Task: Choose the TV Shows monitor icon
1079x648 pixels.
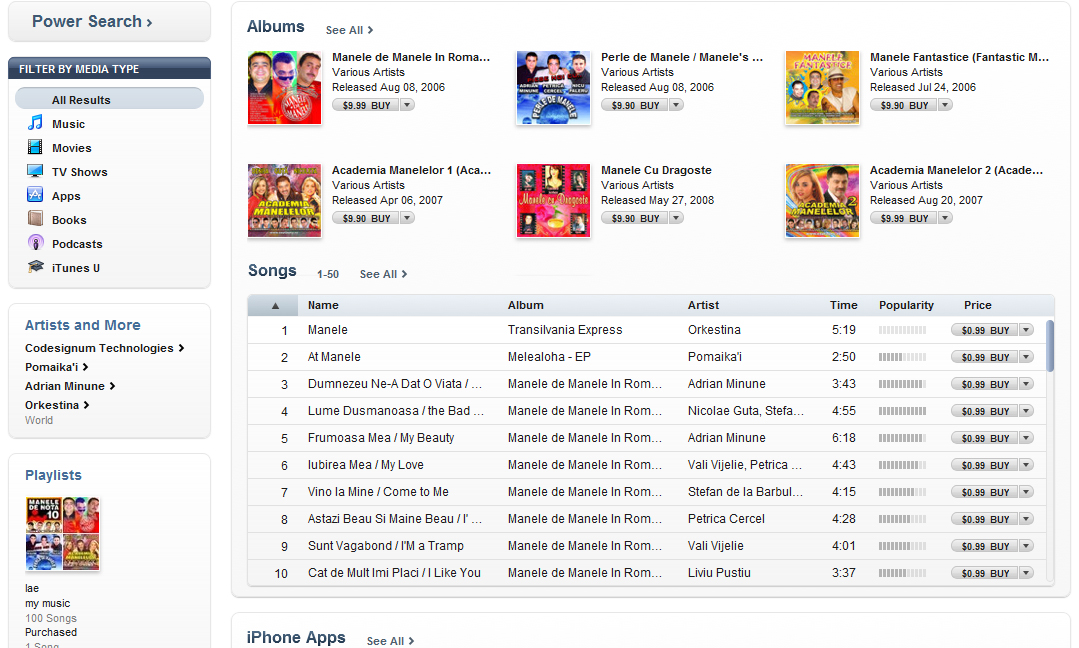Action: 35,171
